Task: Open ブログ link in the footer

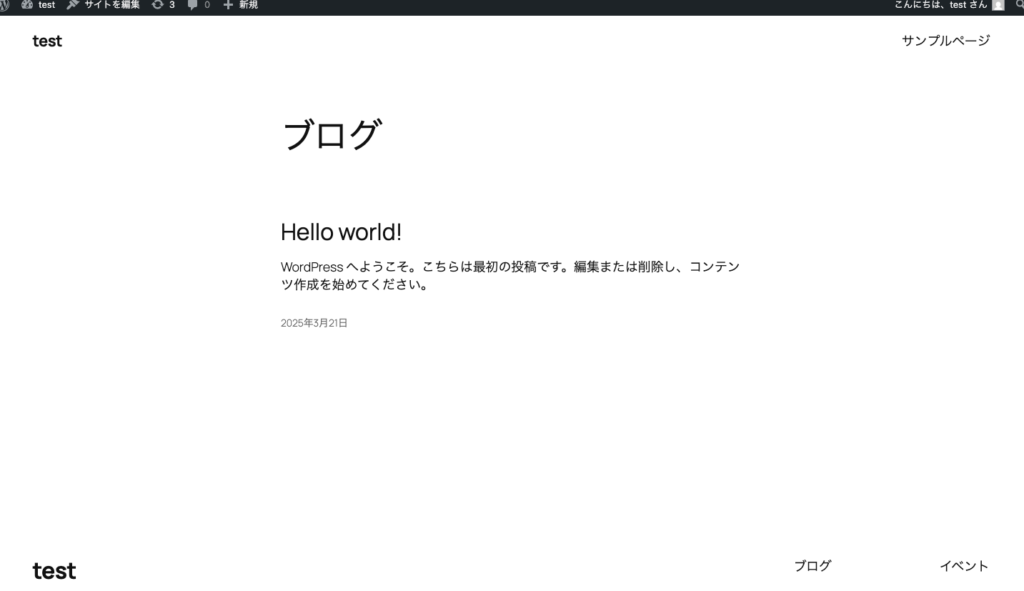Action: 812,566
